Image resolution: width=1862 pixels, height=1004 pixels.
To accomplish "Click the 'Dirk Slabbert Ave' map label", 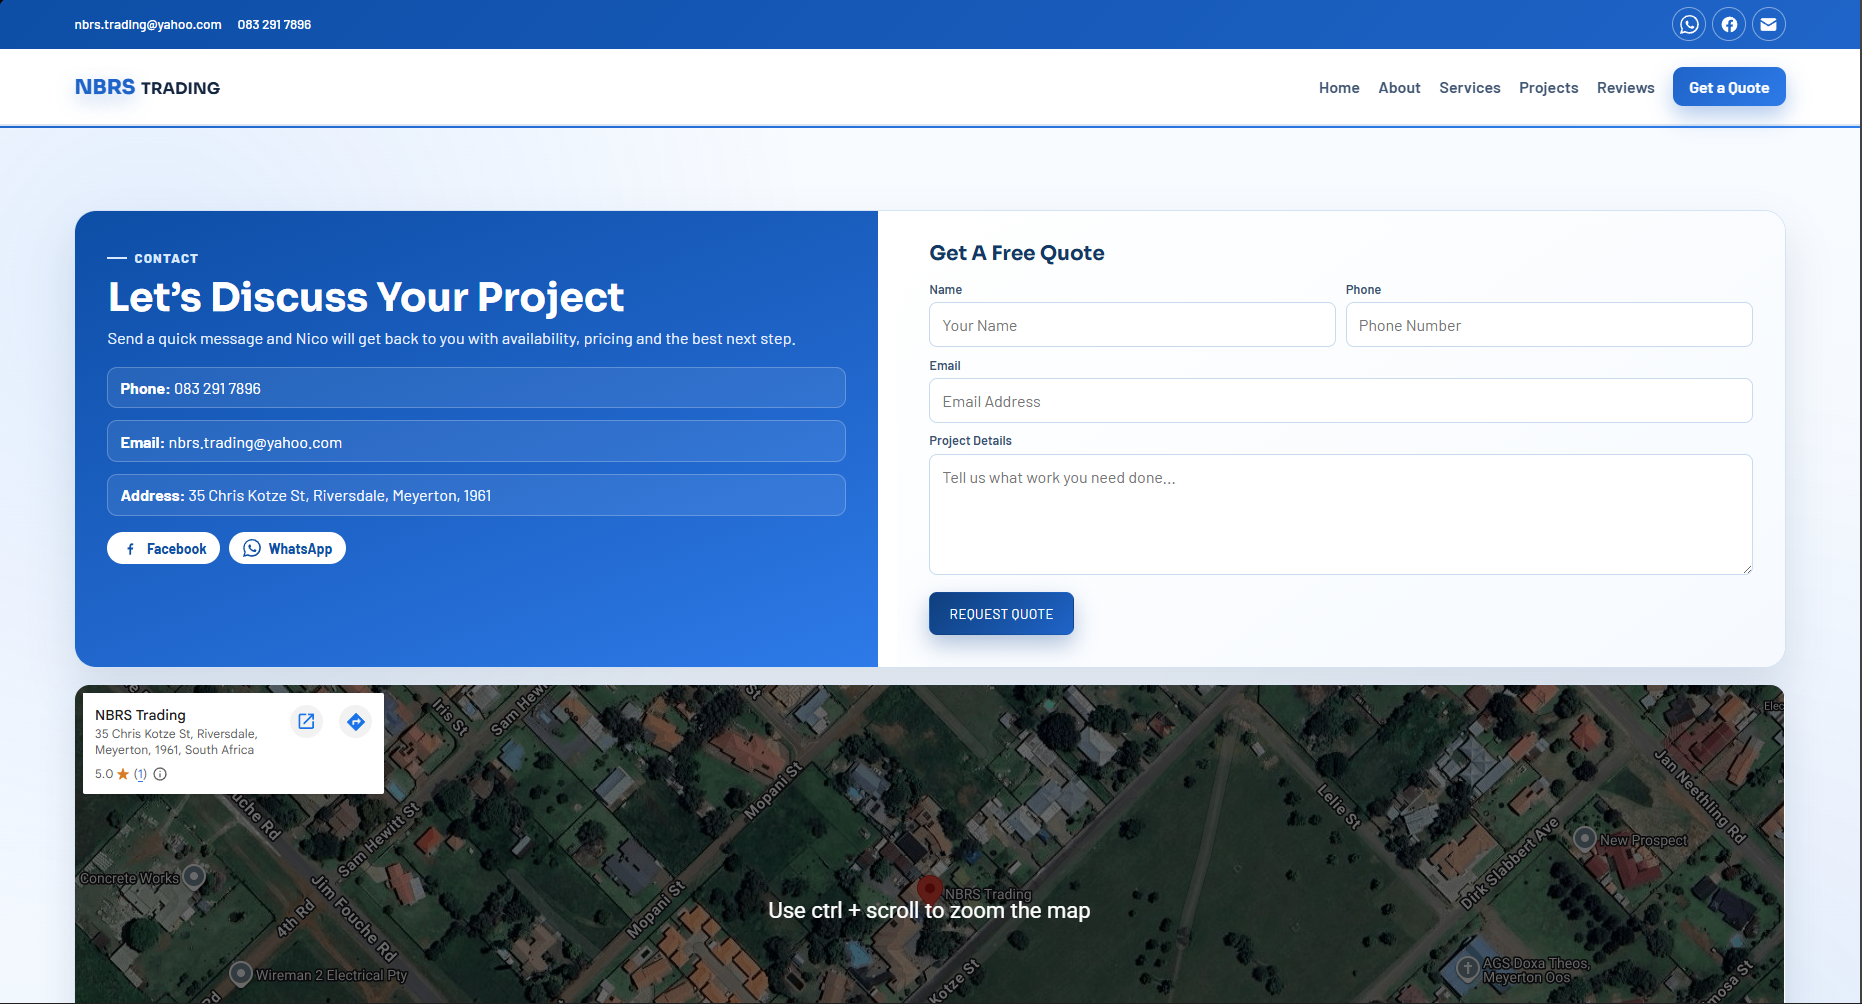I will click(x=1510, y=863).
